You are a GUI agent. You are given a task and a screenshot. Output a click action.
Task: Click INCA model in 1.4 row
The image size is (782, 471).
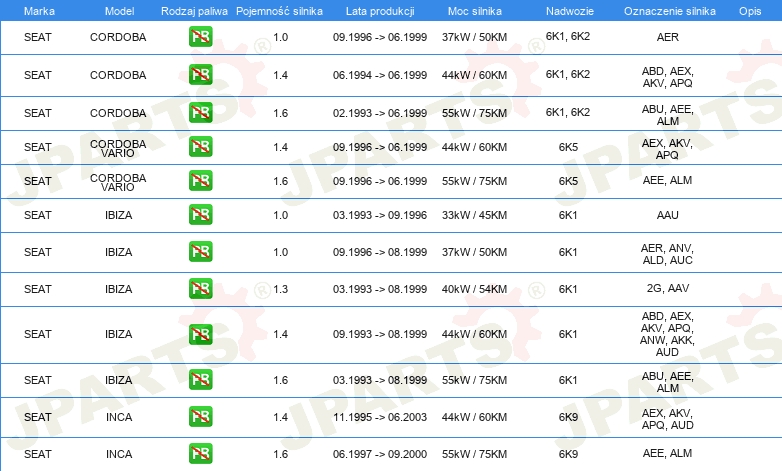[119, 417]
